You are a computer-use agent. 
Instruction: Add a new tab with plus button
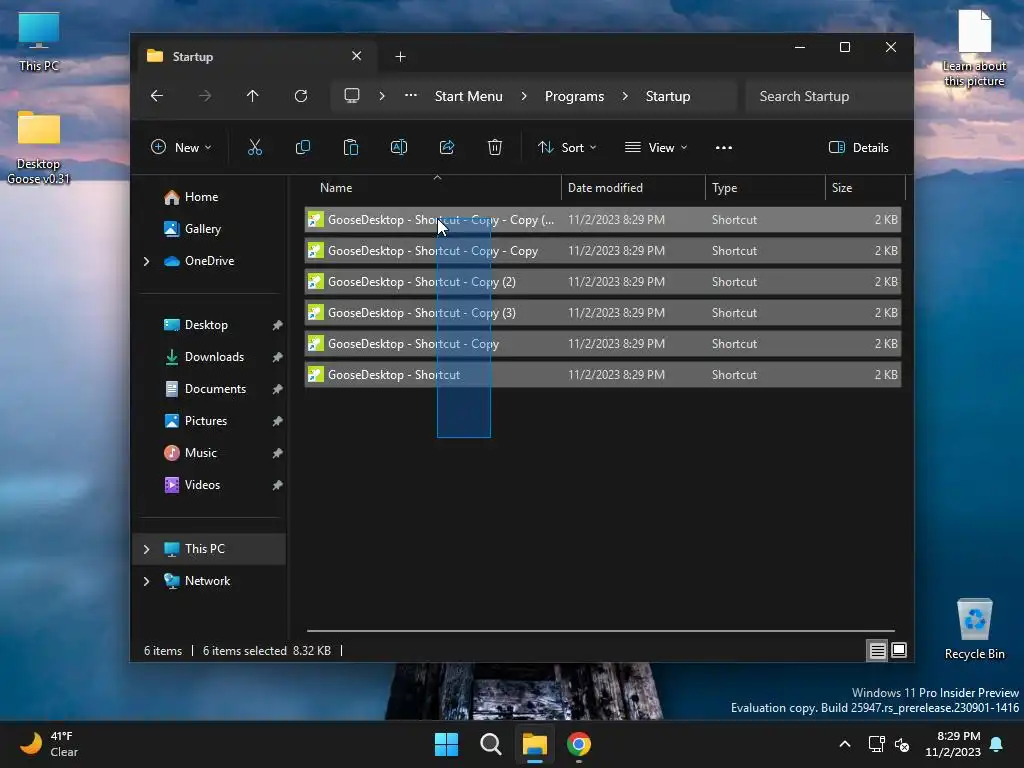pyautogui.click(x=400, y=57)
